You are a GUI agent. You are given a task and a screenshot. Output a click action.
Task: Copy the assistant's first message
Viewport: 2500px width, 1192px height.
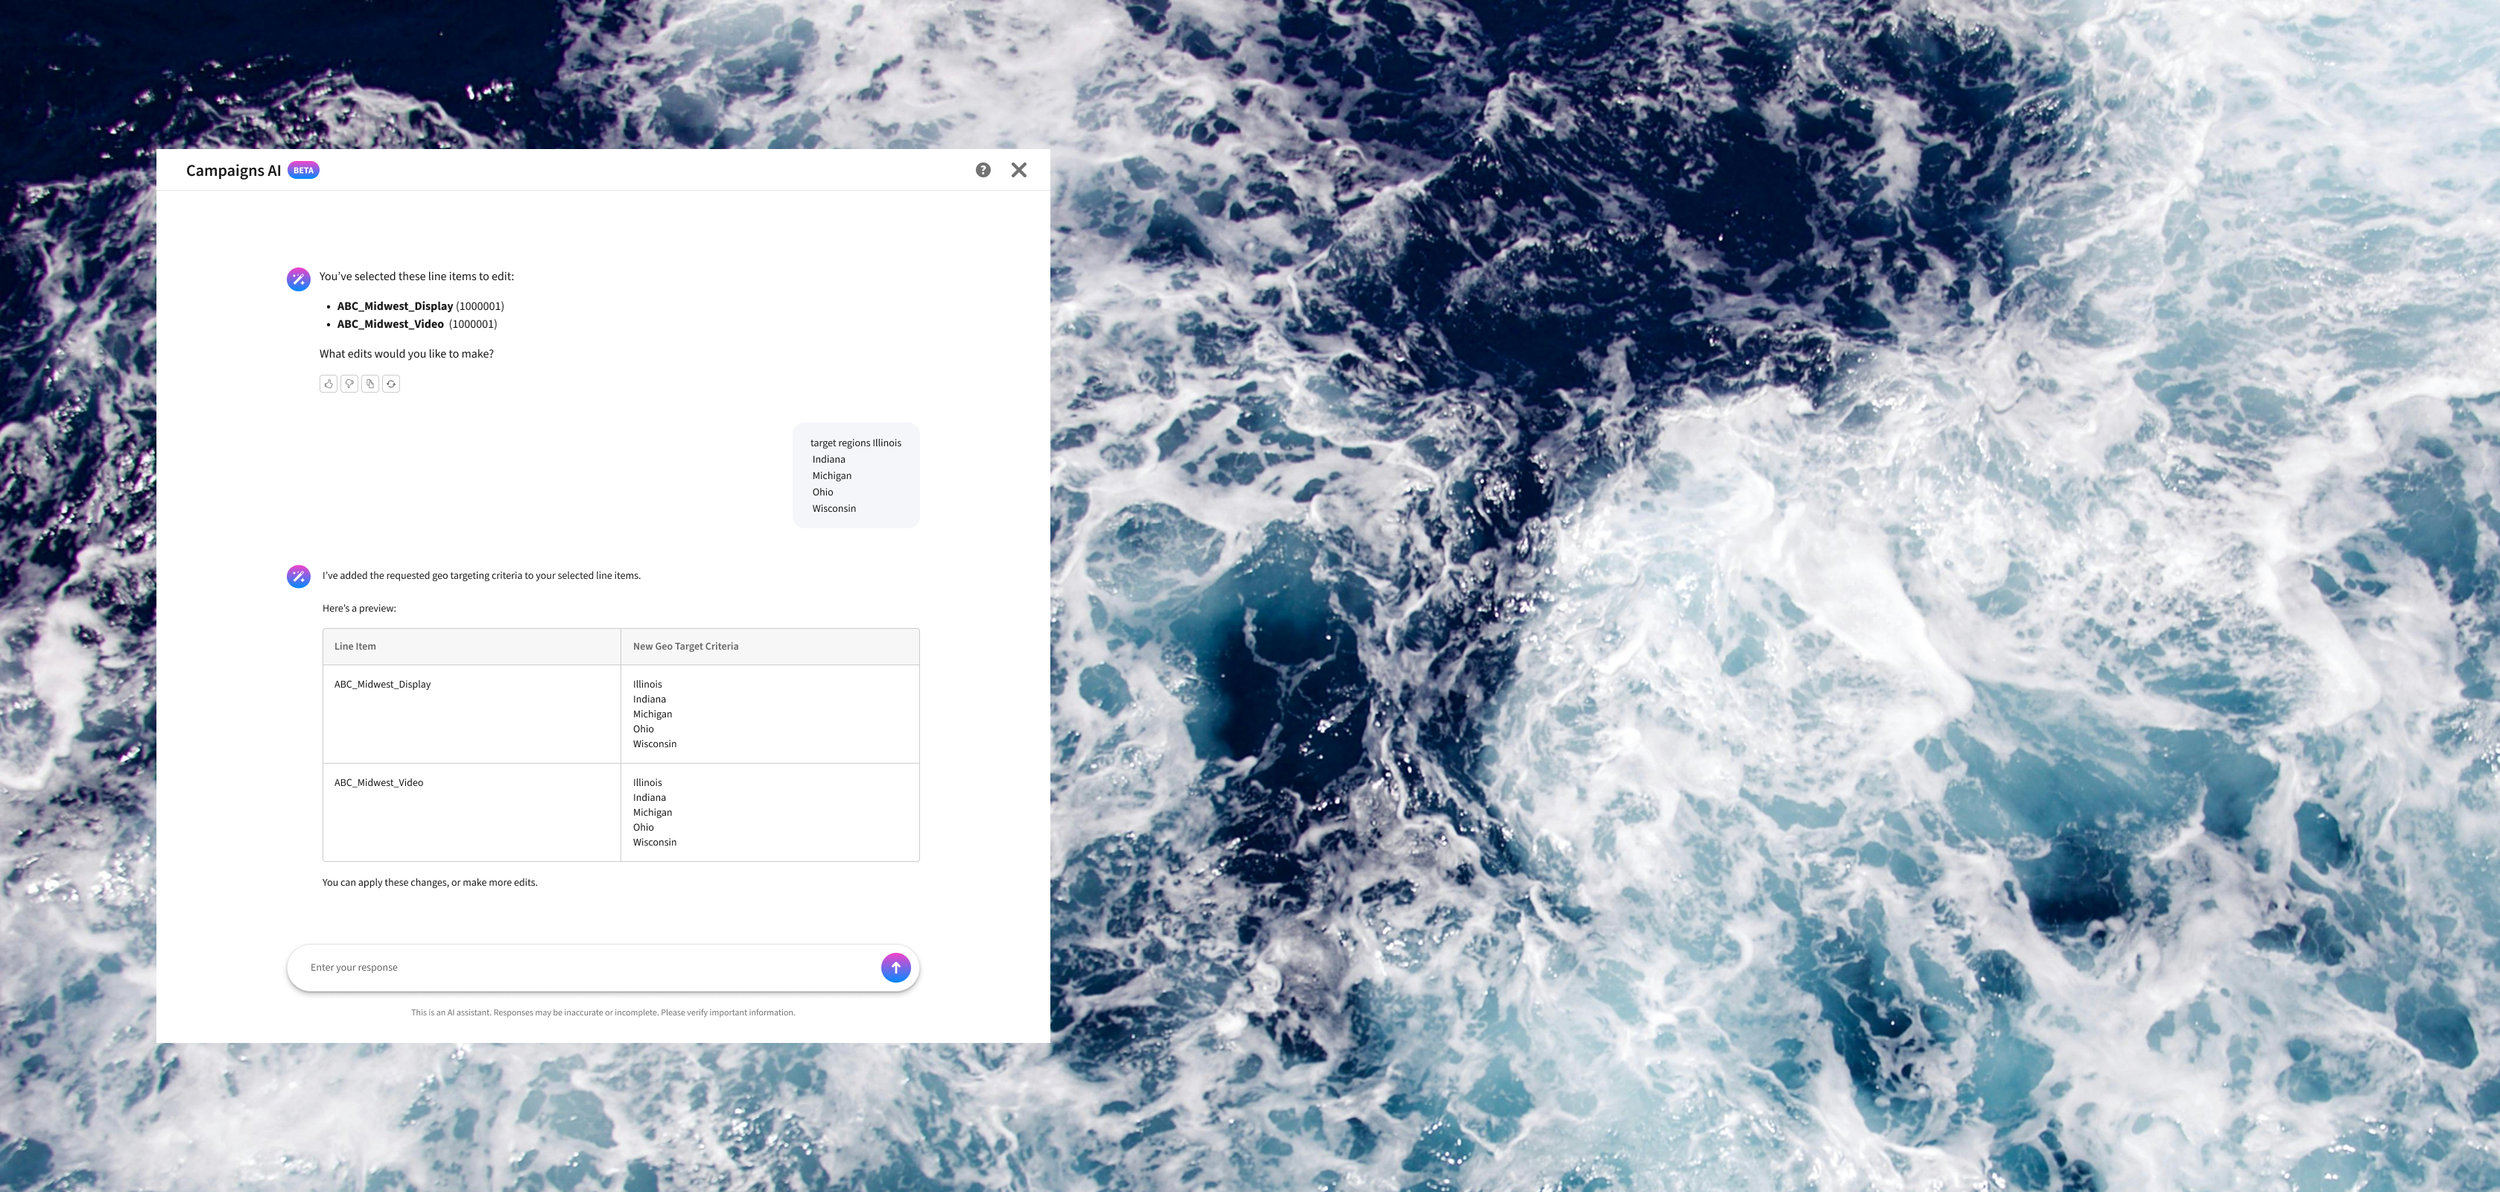(370, 384)
